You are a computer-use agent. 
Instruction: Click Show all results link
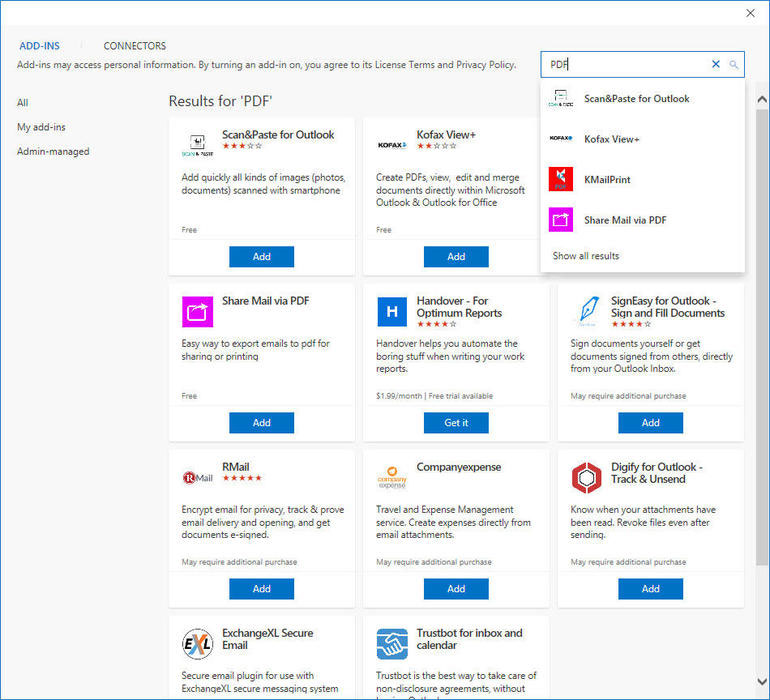pos(586,255)
